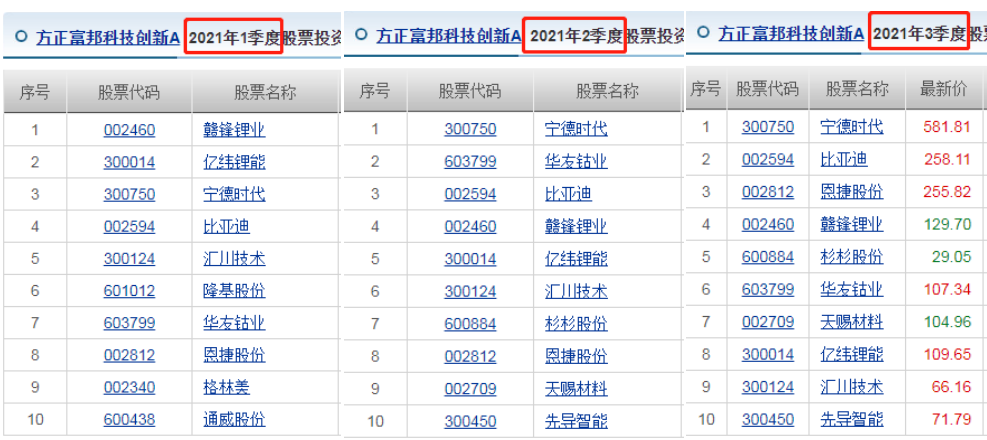Open 汇川技术 in the 1季度 table
Screen dimensions: 987x440
pos(234,258)
